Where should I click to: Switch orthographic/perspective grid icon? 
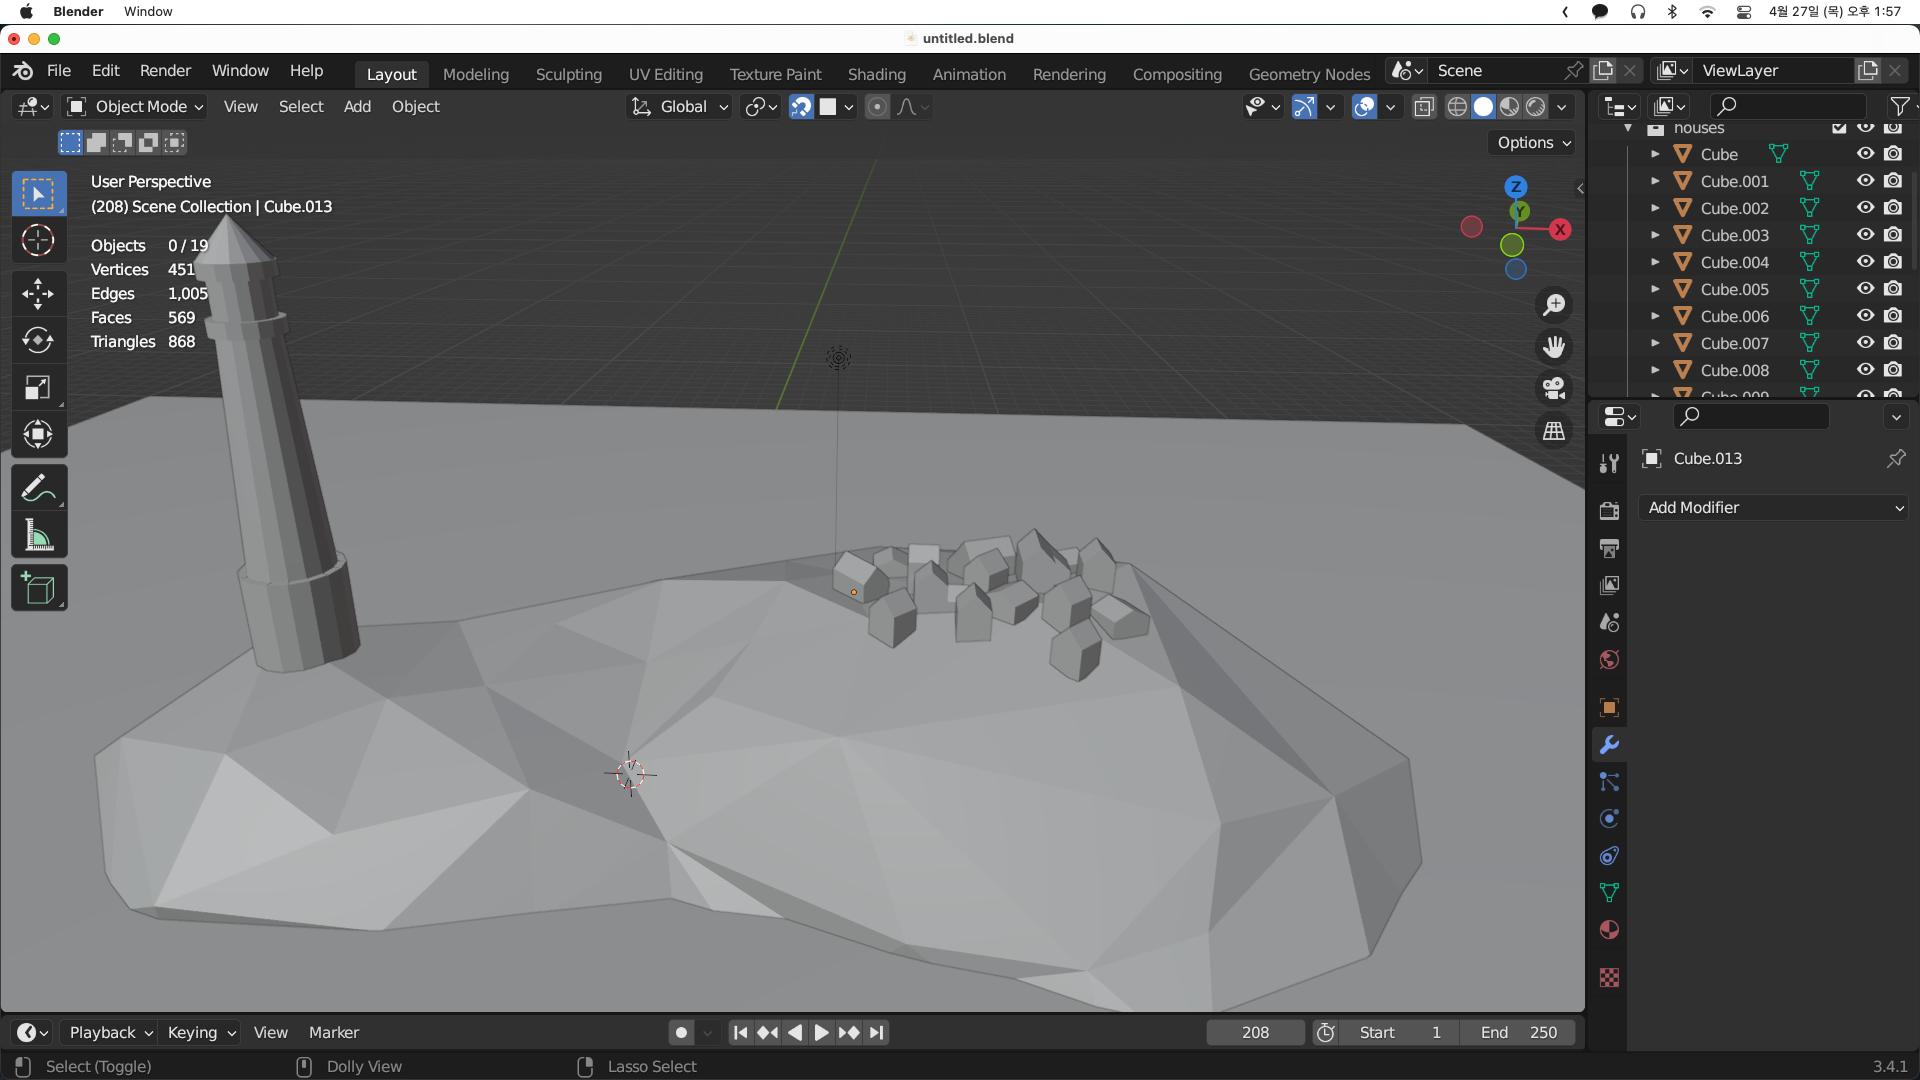(1554, 431)
